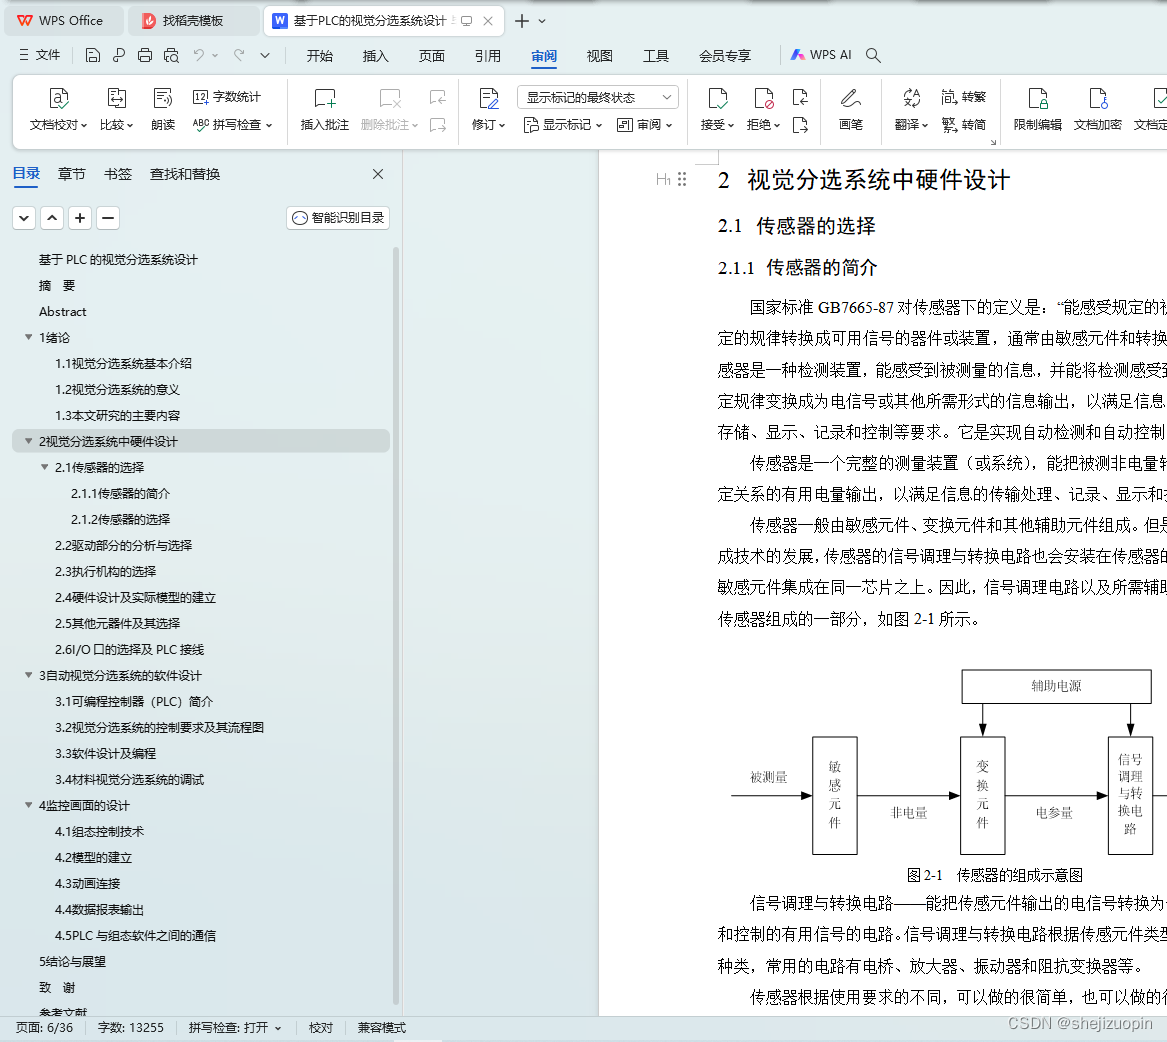Open 文档校对 document proofreading tool
Viewport: 1167px width, 1042px height.
[x=58, y=109]
